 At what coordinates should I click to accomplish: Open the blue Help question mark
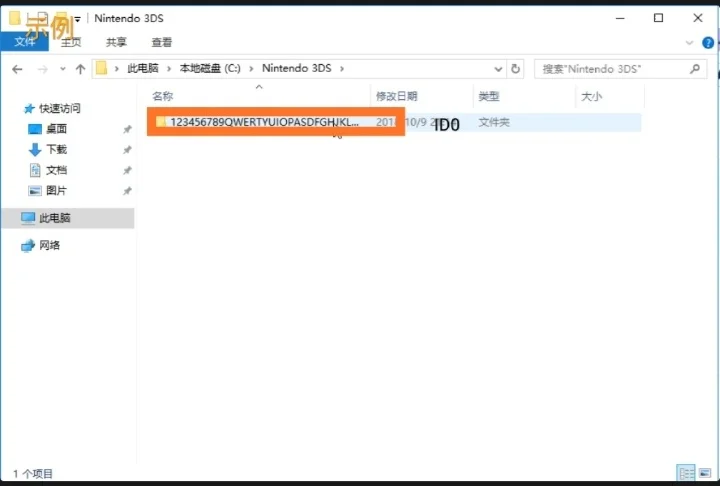[706, 42]
